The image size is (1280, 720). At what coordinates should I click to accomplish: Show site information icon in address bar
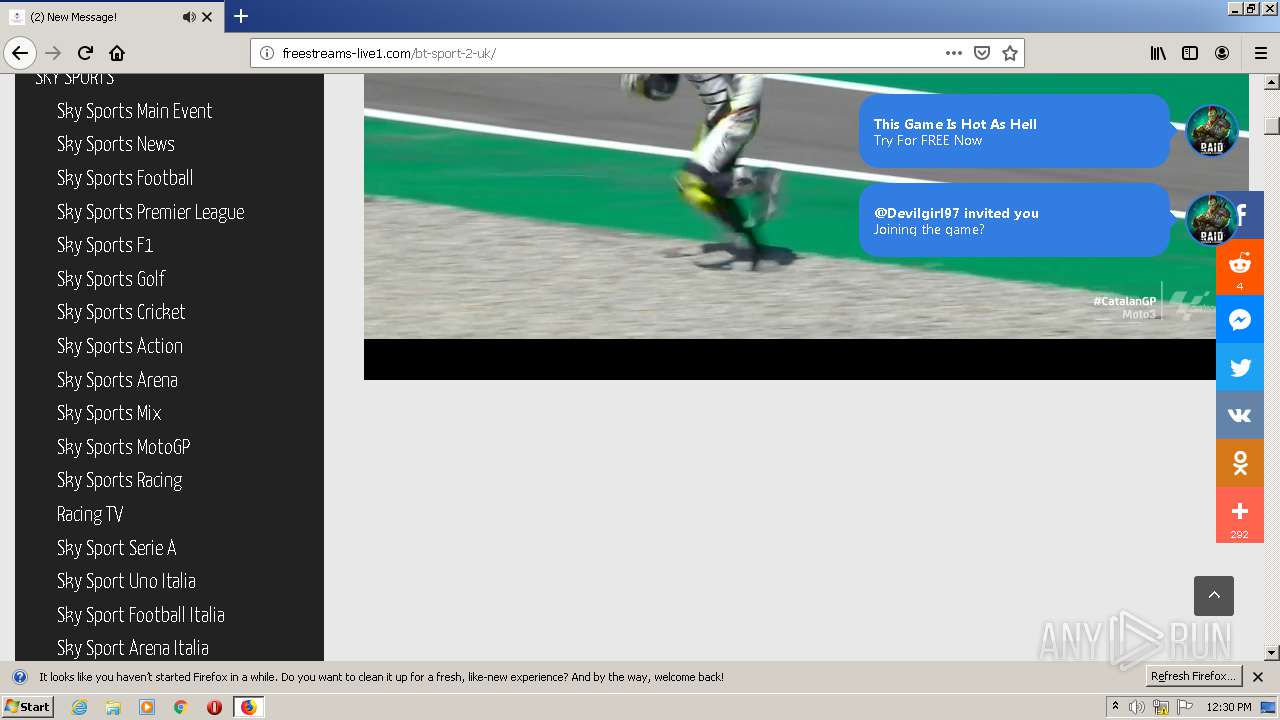pos(266,53)
